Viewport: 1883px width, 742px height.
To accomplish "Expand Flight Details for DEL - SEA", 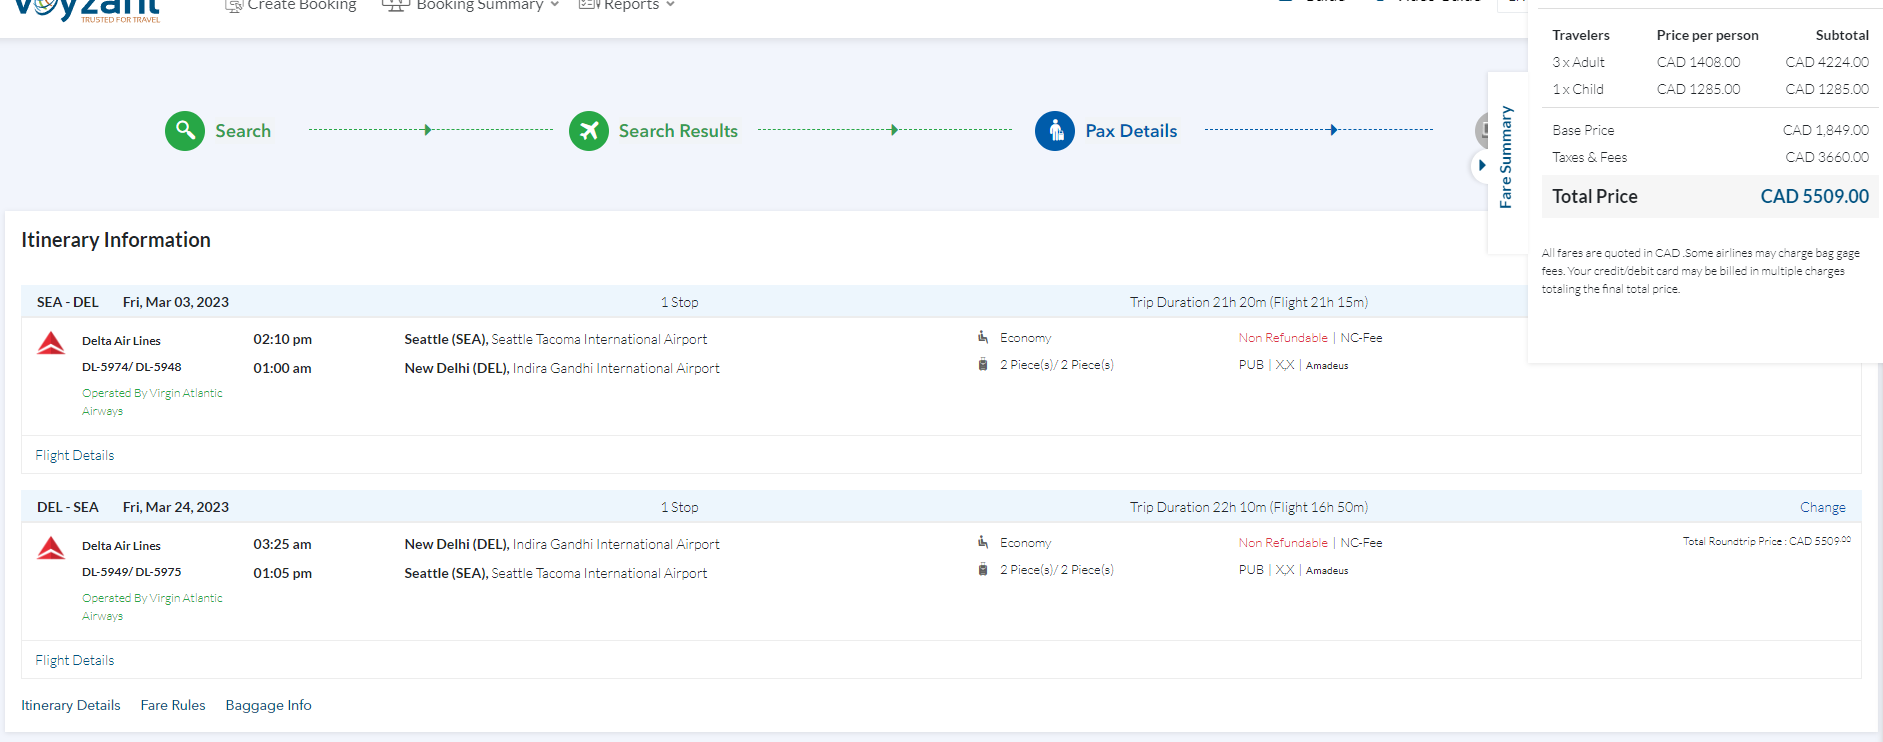I will click(x=75, y=660).
